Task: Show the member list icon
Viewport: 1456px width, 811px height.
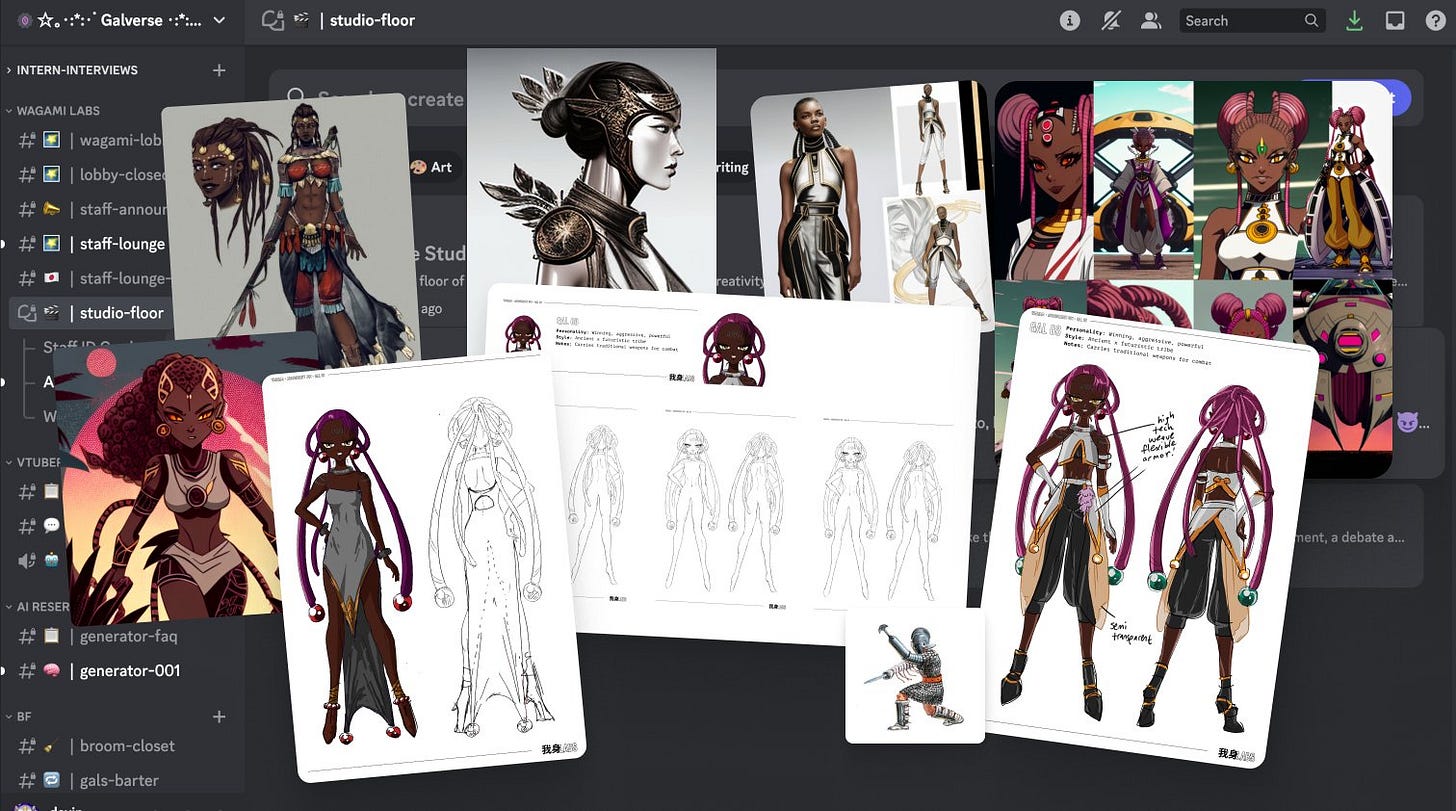Action: click(x=1151, y=20)
